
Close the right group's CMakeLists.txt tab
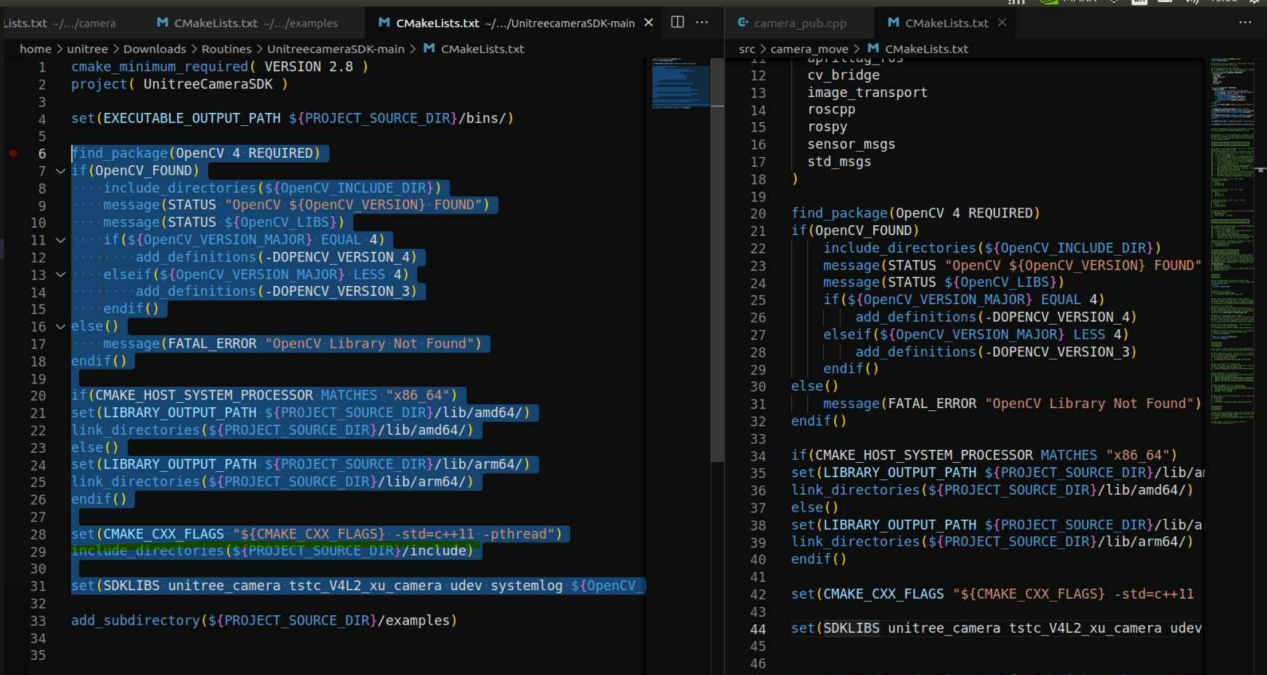1002,23
